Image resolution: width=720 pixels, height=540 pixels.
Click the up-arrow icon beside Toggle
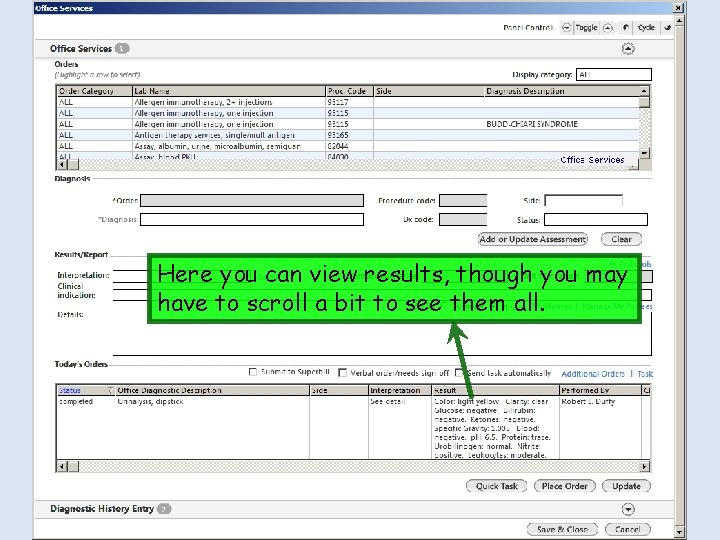pyautogui.click(x=608, y=28)
